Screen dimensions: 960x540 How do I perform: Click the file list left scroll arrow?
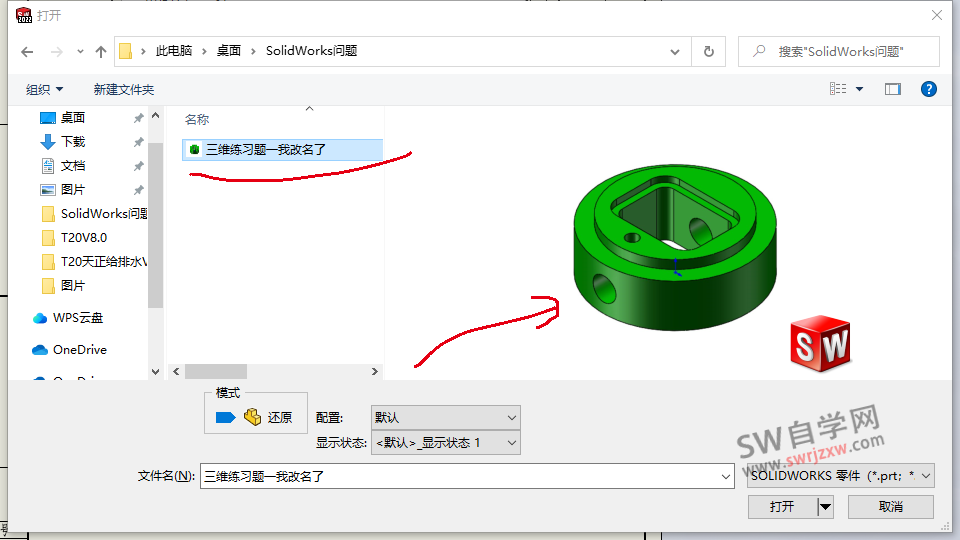176,372
